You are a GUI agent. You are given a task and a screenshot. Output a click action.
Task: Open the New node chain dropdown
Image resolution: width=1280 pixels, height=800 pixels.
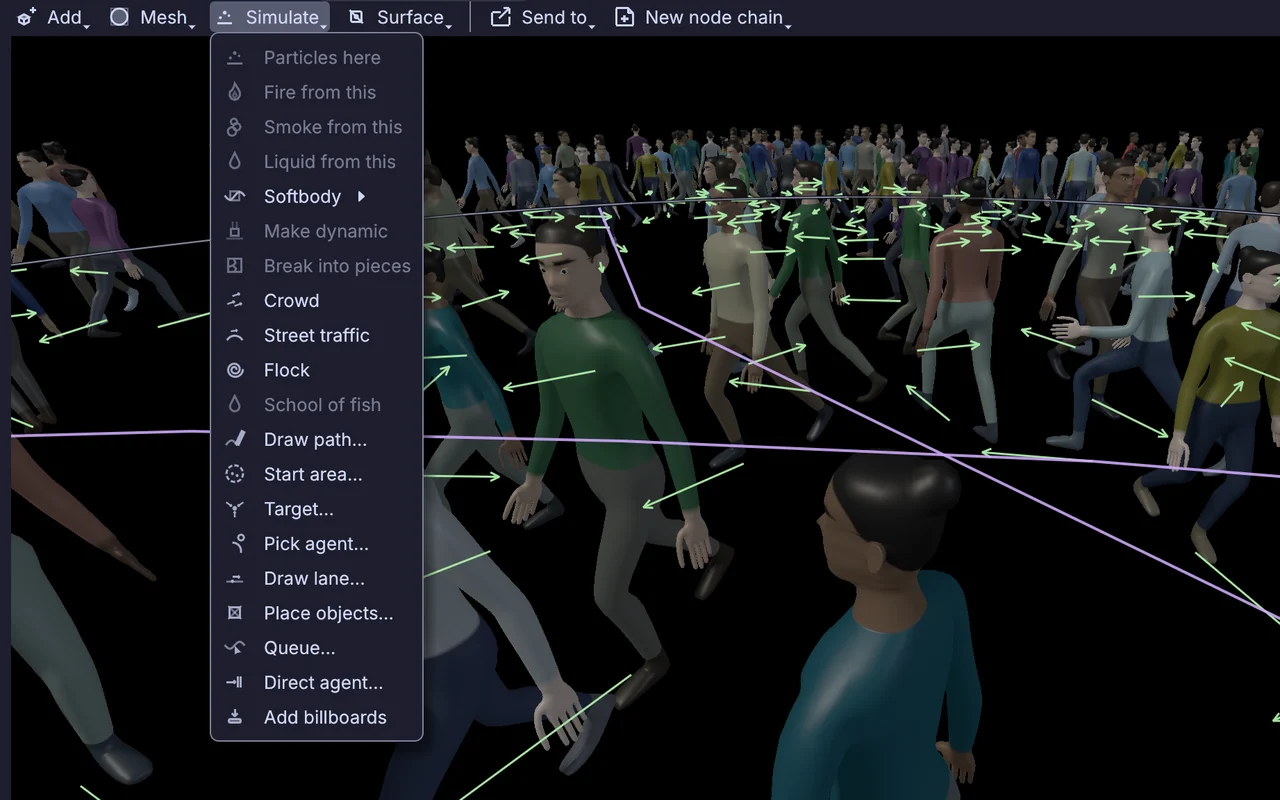coord(703,17)
